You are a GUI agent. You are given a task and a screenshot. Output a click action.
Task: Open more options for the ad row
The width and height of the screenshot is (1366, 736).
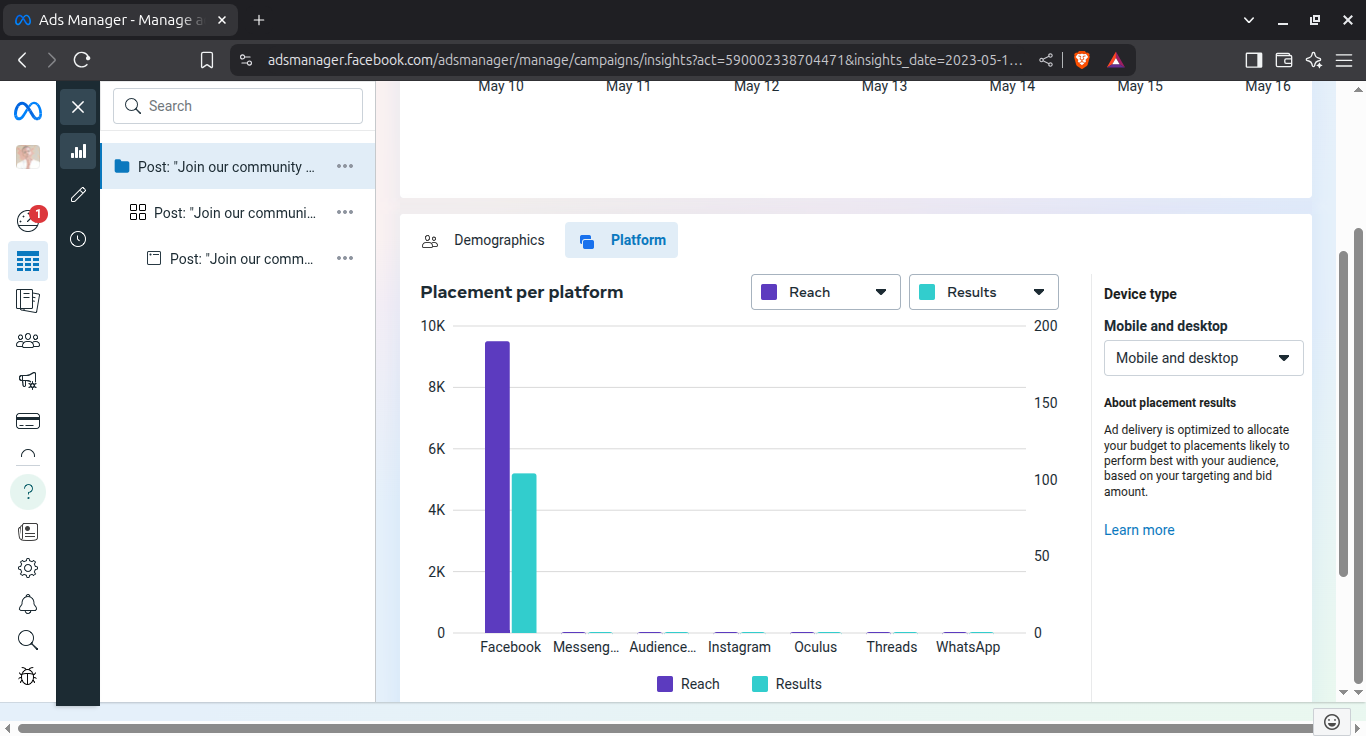345,258
